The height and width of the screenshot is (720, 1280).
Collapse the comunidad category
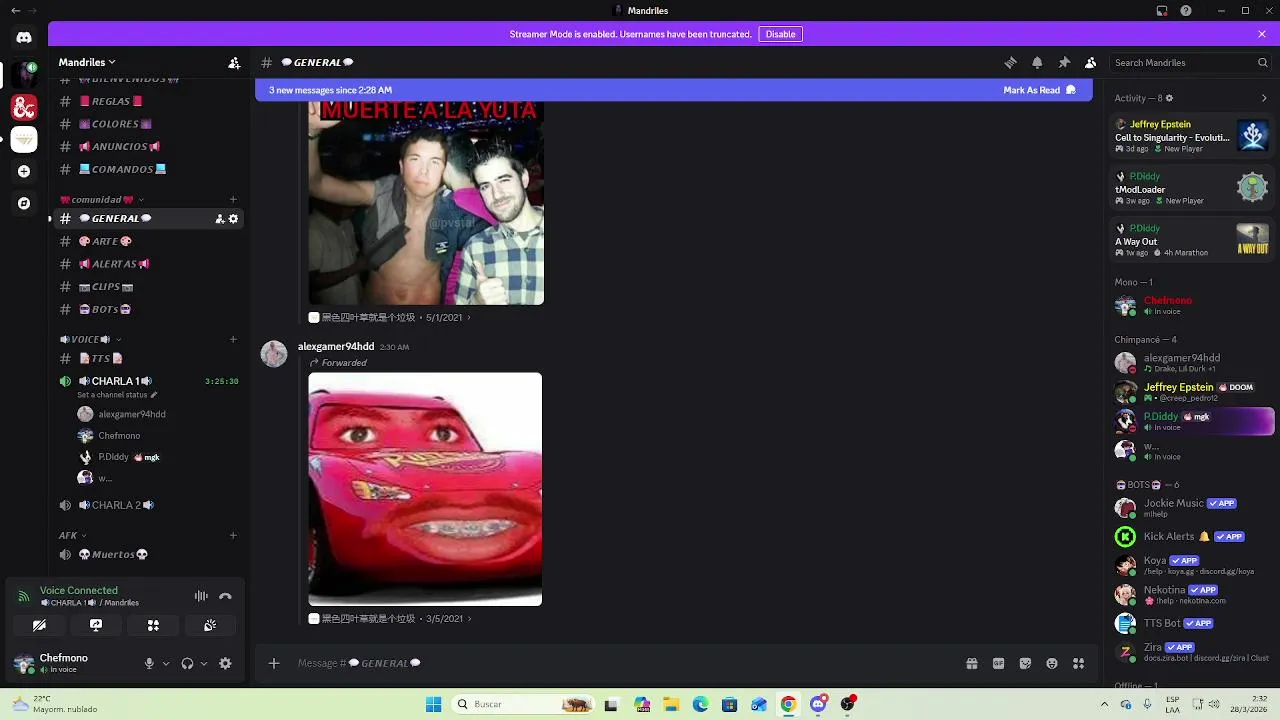[100, 199]
